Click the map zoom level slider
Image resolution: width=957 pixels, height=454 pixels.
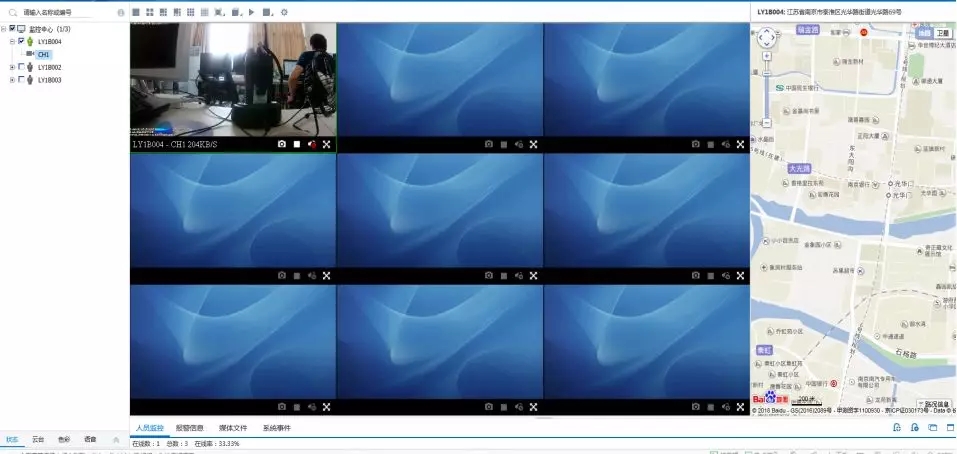pyautogui.click(x=767, y=89)
